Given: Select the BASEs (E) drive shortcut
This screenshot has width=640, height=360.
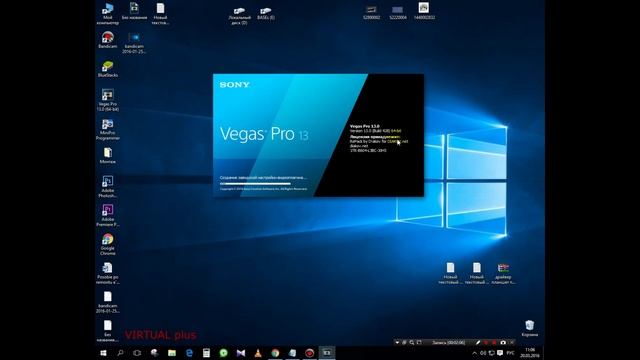Looking at the screenshot, I should click(x=266, y=14).
